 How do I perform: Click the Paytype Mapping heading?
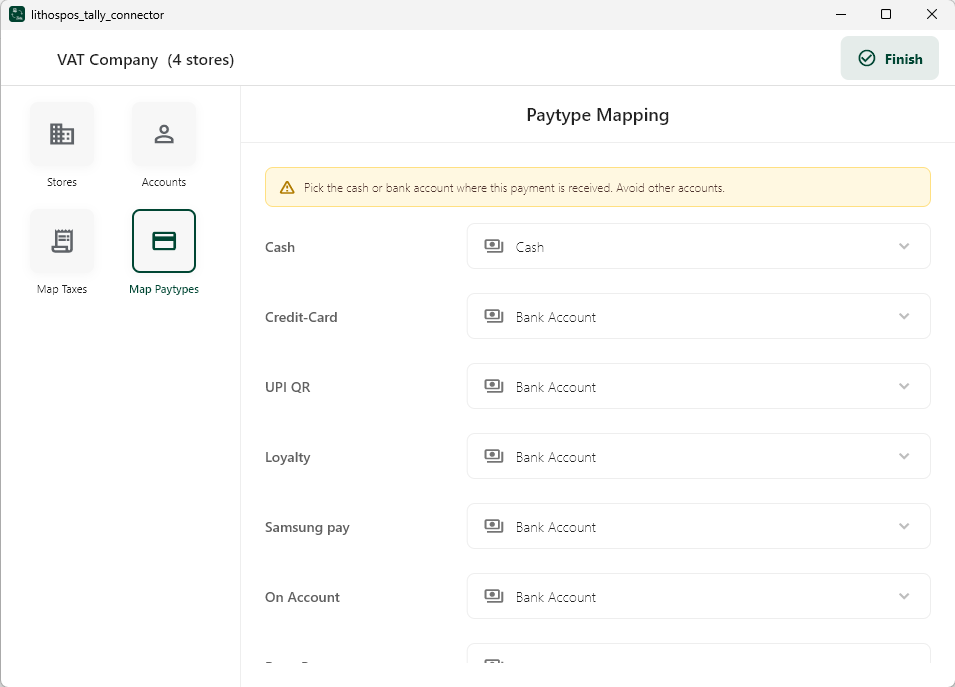597,115
